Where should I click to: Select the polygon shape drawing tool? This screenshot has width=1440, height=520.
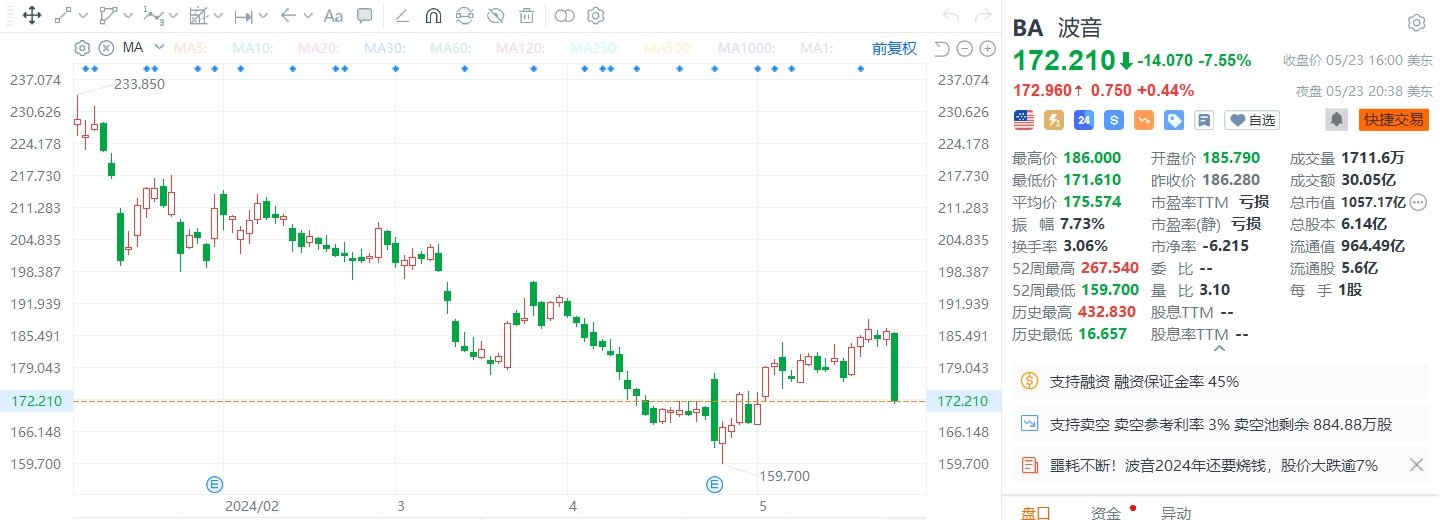[x=108, y=16]
